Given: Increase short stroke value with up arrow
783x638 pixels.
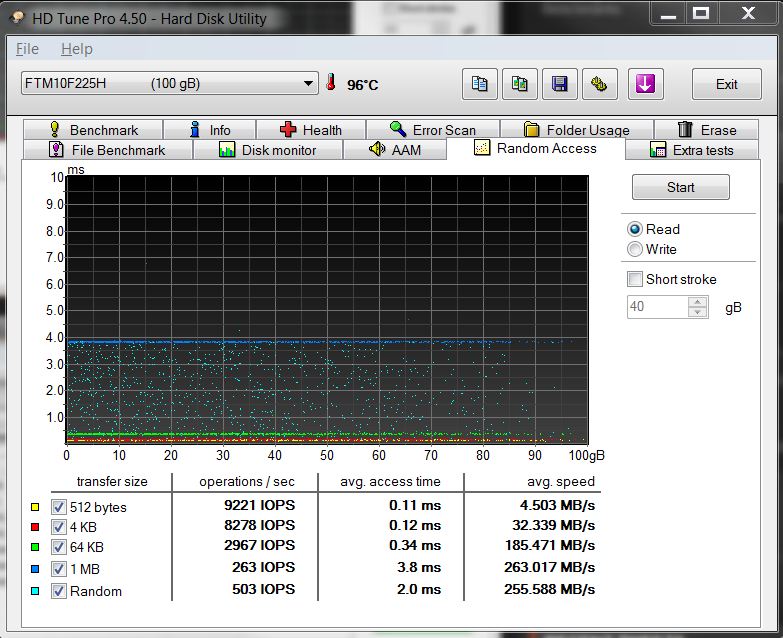Looking at the screenshot, I should click(698, 302).
